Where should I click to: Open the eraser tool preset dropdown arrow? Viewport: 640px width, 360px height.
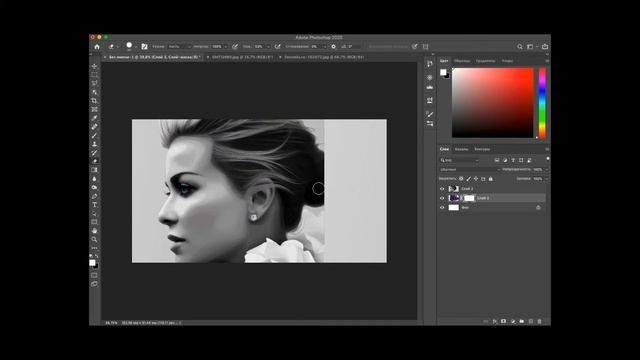click(x=118, y=47)
